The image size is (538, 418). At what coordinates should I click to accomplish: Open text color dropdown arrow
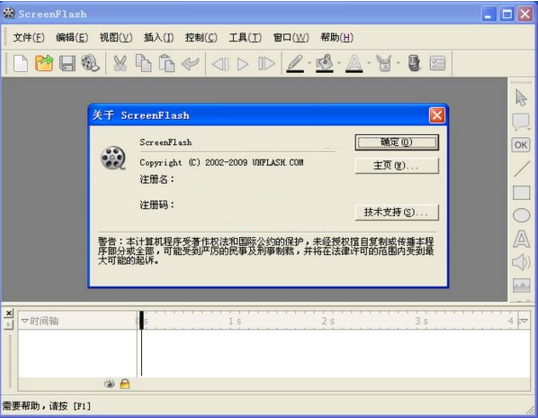pos(369,63)
